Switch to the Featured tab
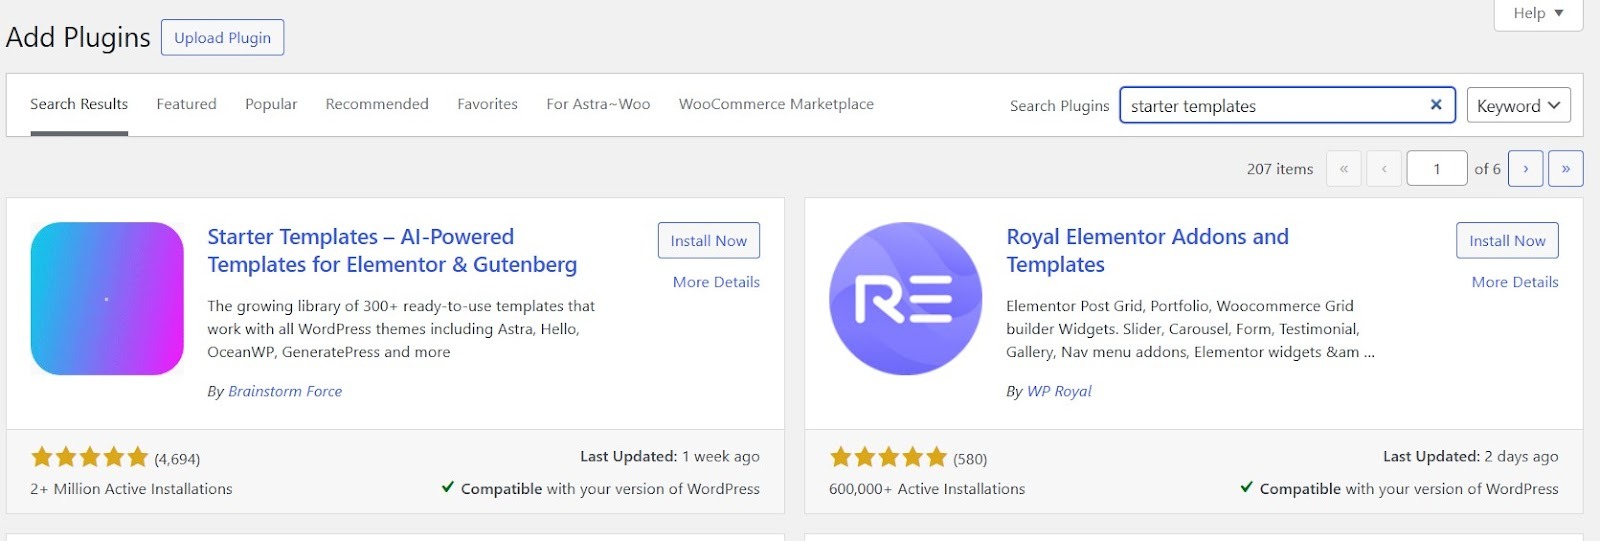The width and height of the screenshot is (1600, 541). click(186, 104)
